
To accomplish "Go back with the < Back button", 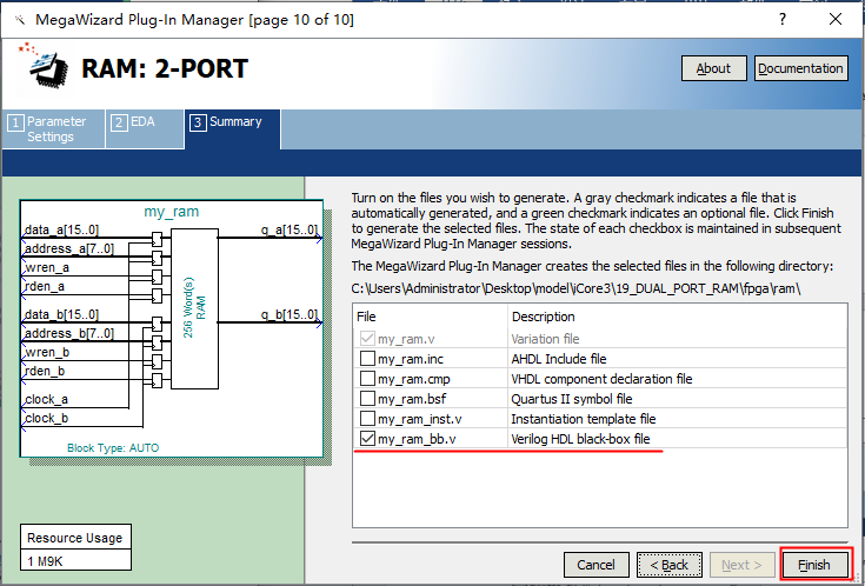I will (x=669, y=565).
